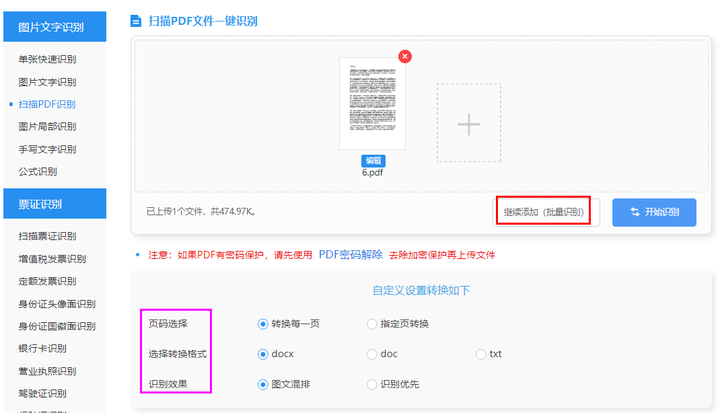Click the 自定义设置转换如下 heading
Image resolution: width=720 pixels, height=413 pixels.
(x=421, y=290)
